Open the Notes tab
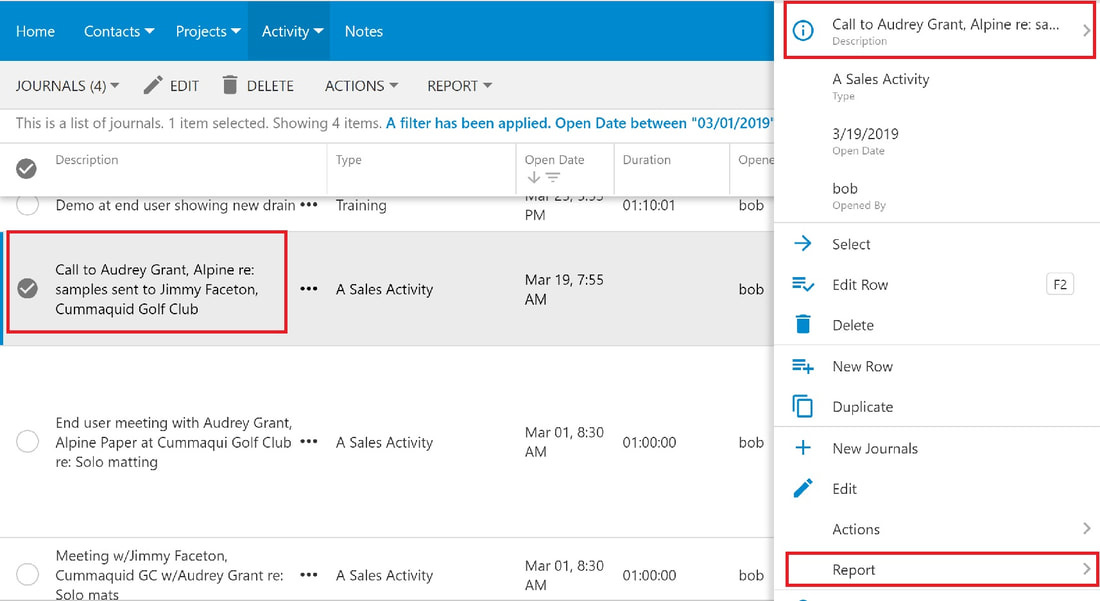Screen dimensions: 1100x601 click(363, 31)
